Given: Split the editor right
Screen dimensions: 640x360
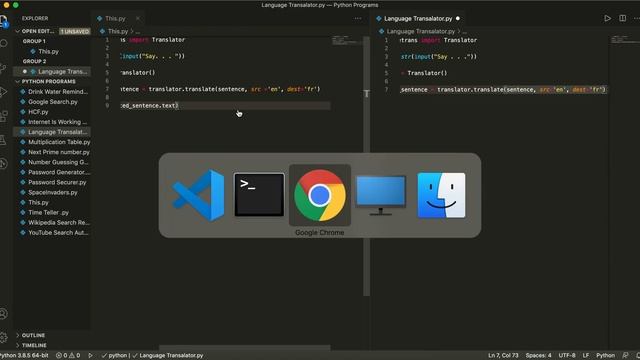Looking at the screenshot, I should pos(622,18).
